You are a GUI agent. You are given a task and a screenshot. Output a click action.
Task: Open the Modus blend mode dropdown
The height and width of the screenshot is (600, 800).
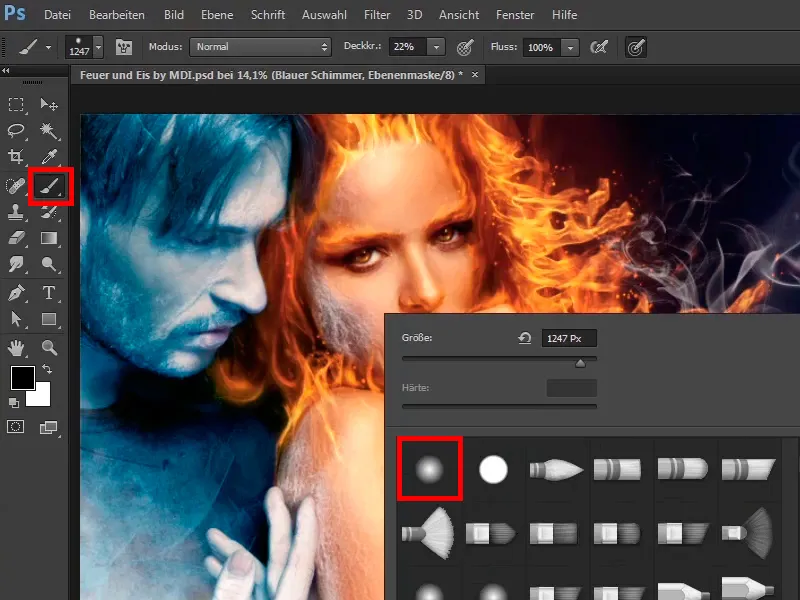click(x=260, y=47)
